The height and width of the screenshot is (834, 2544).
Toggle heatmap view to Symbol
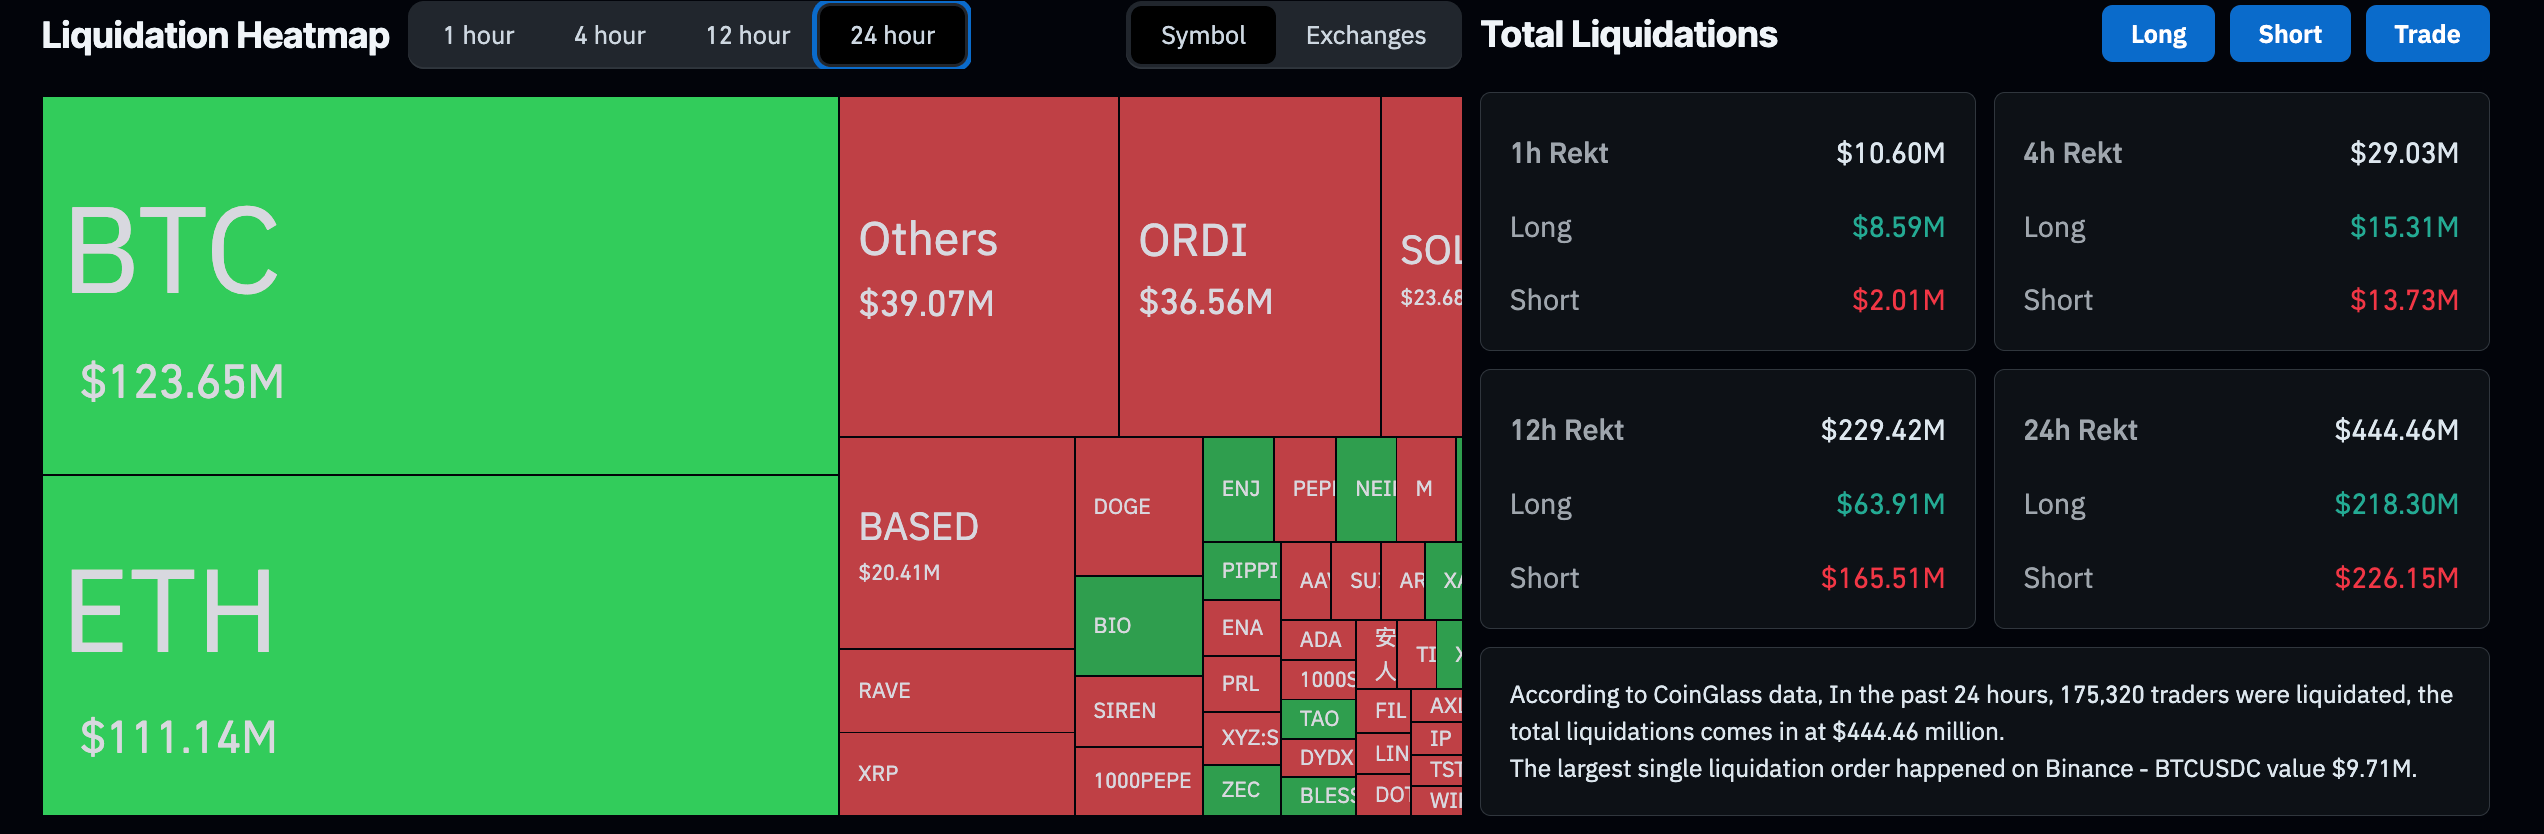[x=1203, y=36]
